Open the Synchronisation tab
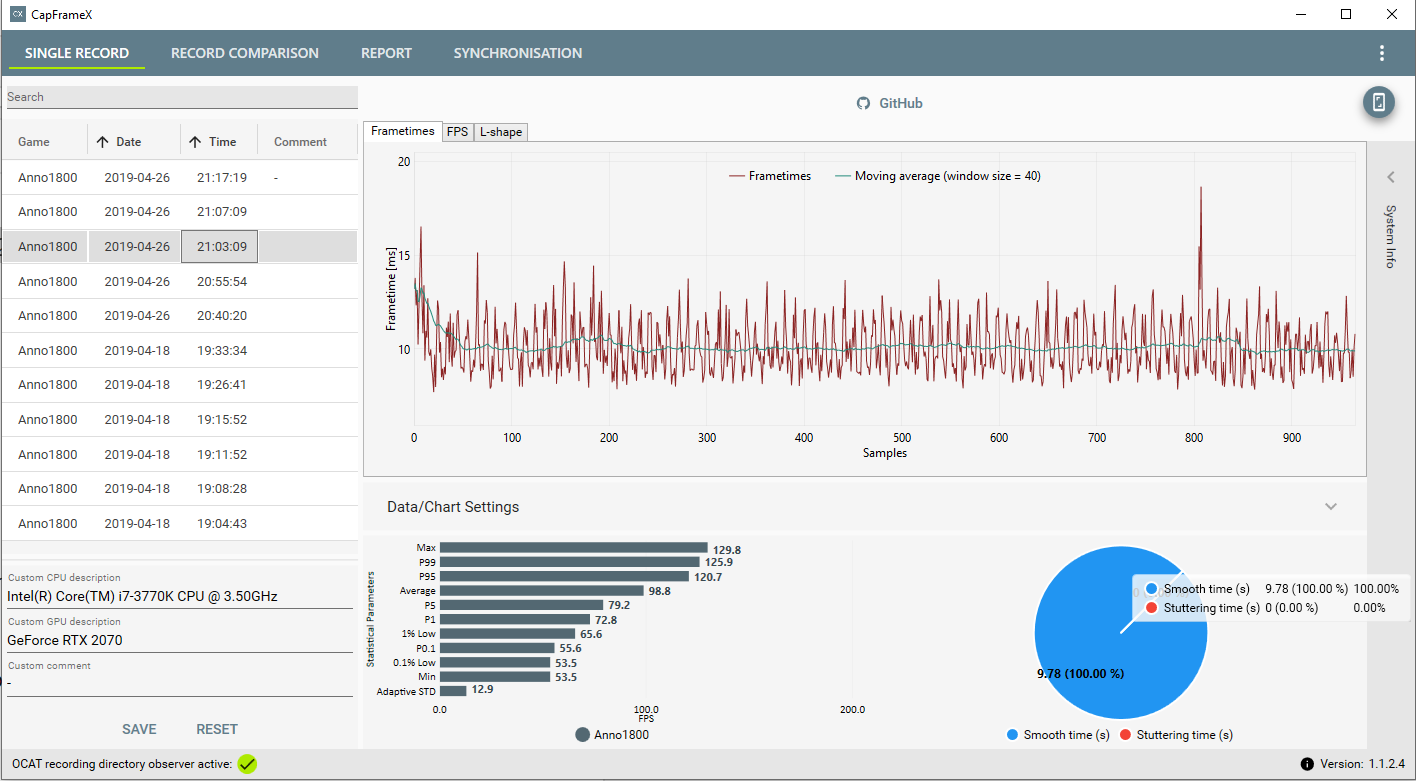The width and height of the screenshot is (1416, 781). [518, 53]
